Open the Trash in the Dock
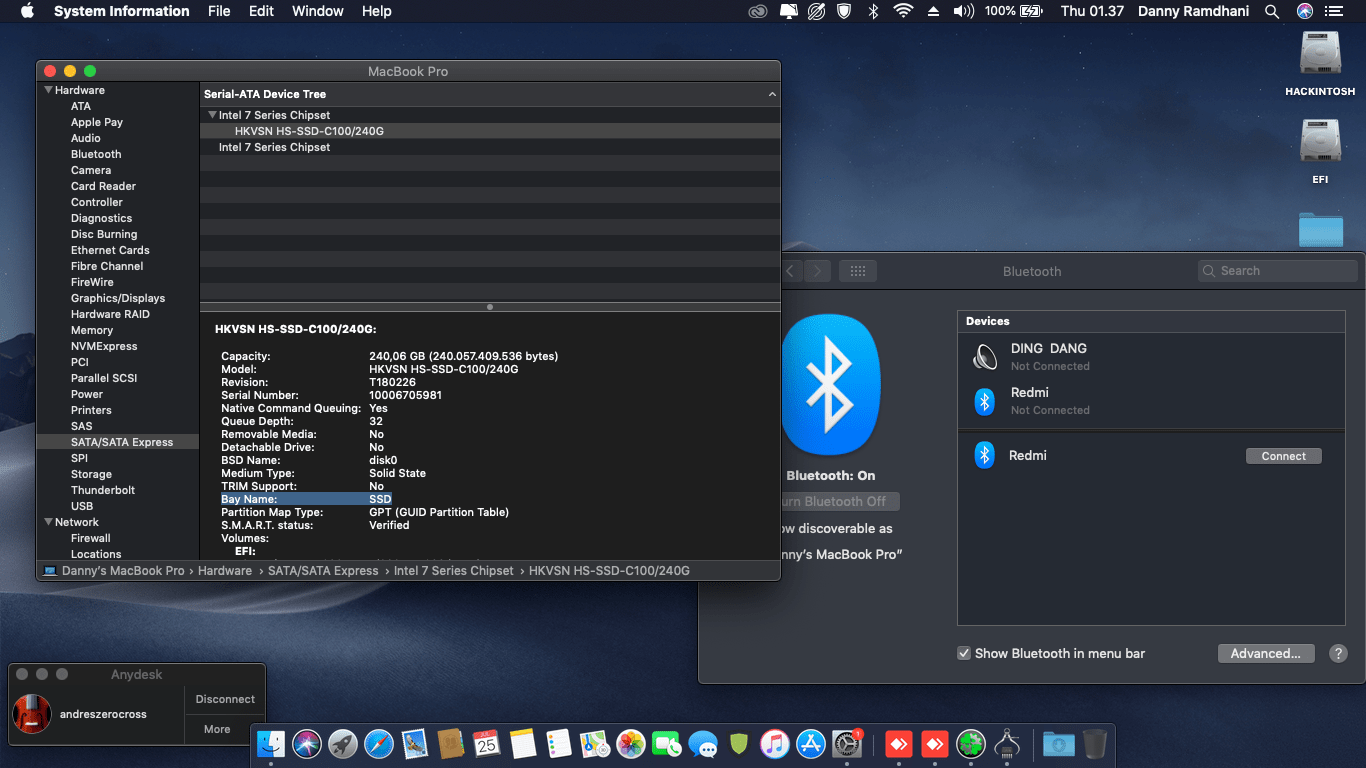This screenshot has height=768, width=1366. tap(1095, 744)
